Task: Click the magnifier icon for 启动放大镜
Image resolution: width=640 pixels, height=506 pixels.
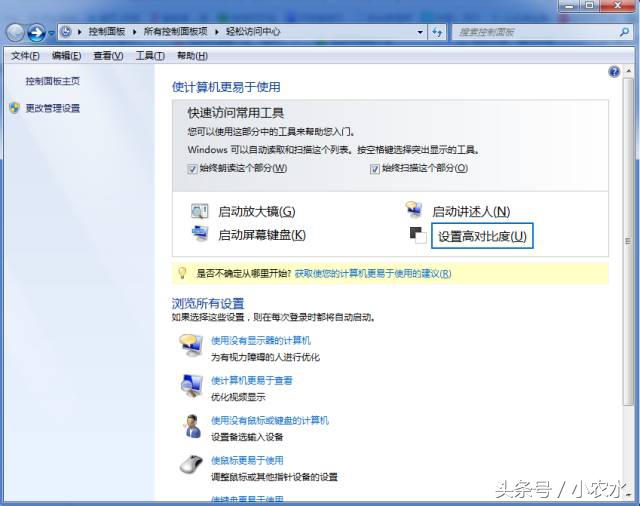Action: 200,211
